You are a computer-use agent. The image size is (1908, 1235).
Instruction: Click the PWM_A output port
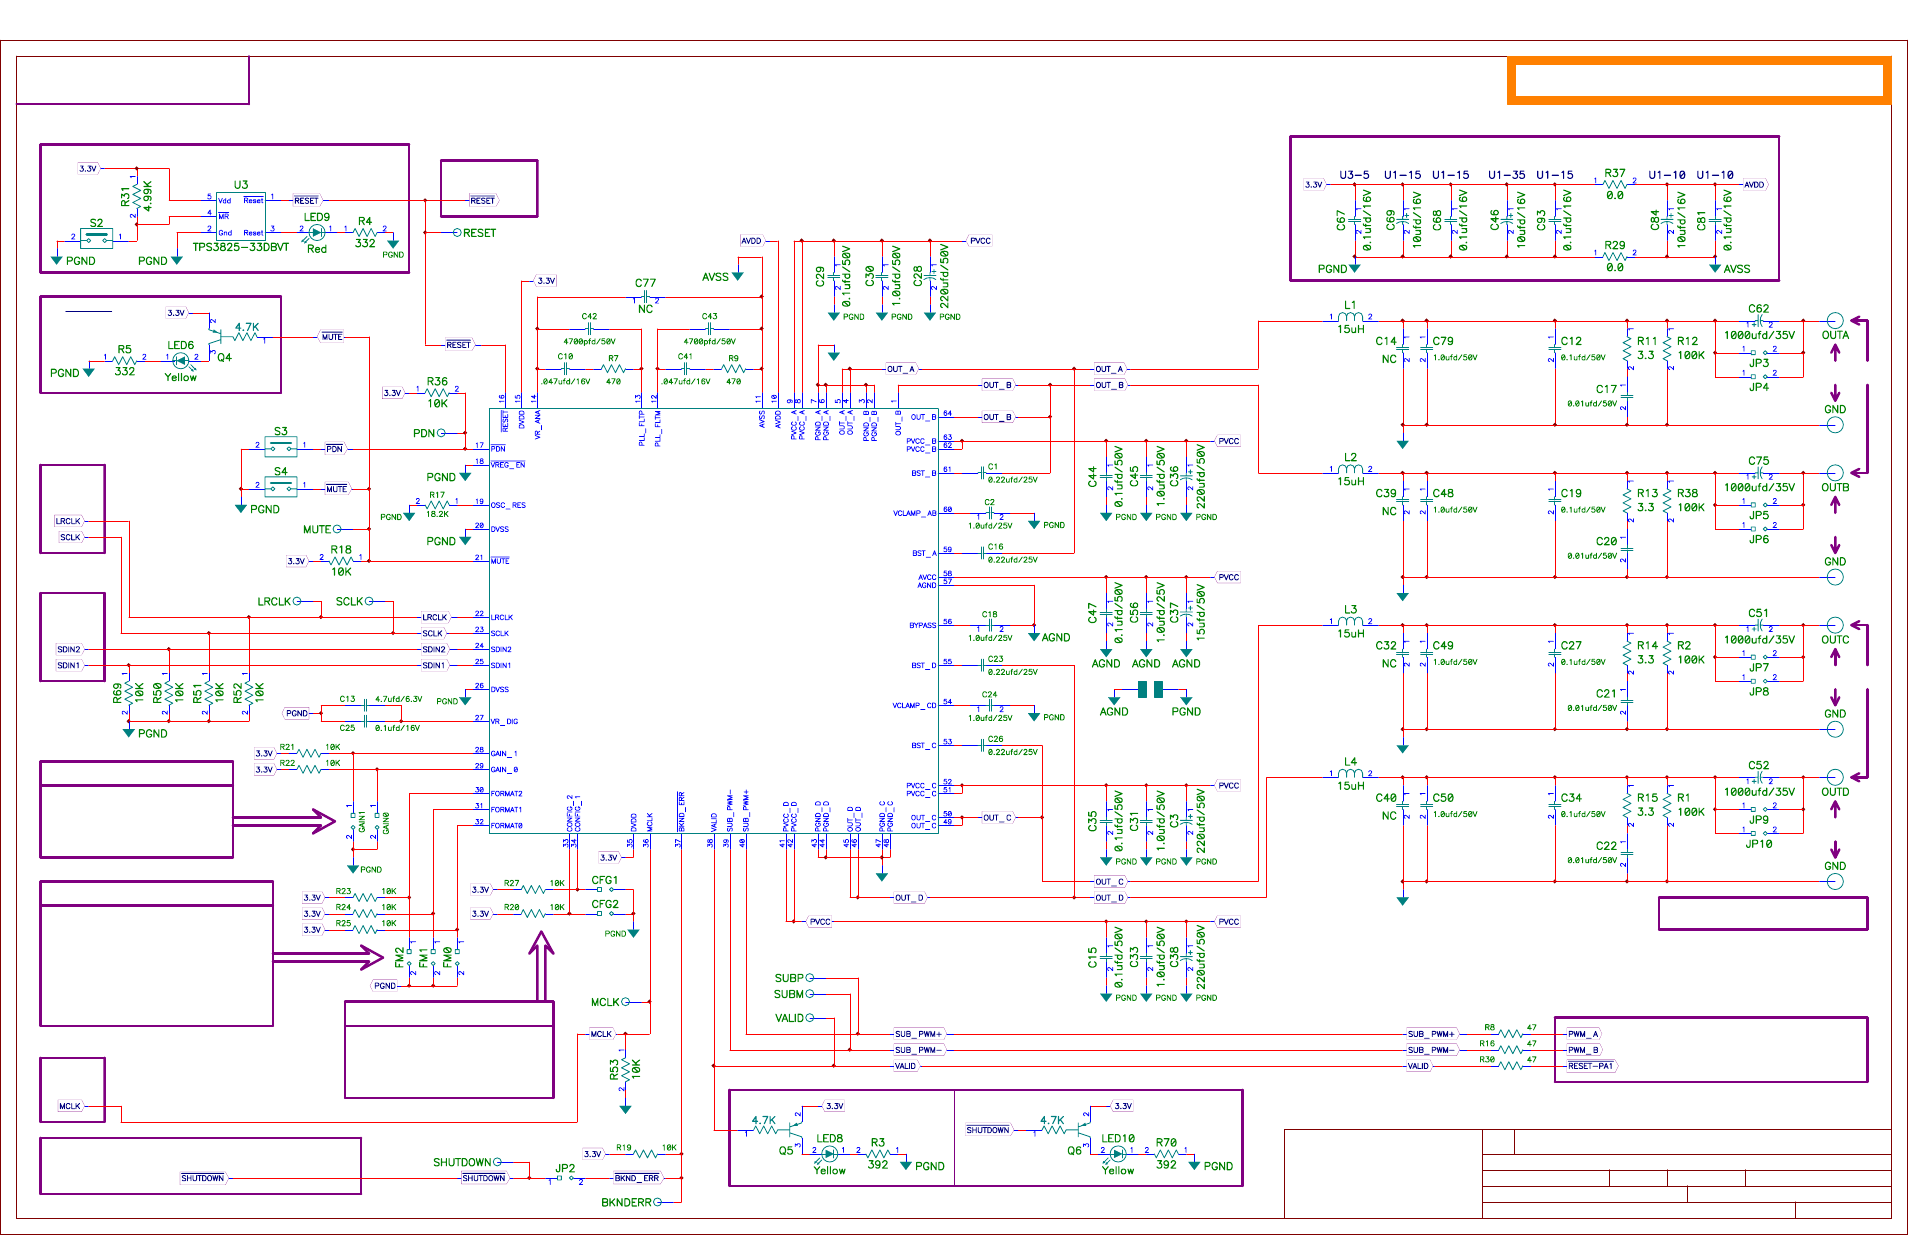pyautogui.click(x=1584, y=1034)
